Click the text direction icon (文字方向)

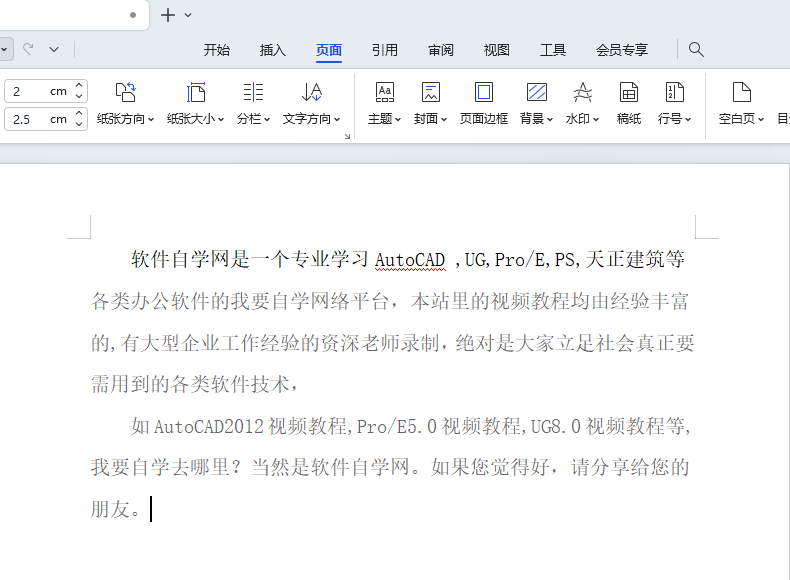312,92
